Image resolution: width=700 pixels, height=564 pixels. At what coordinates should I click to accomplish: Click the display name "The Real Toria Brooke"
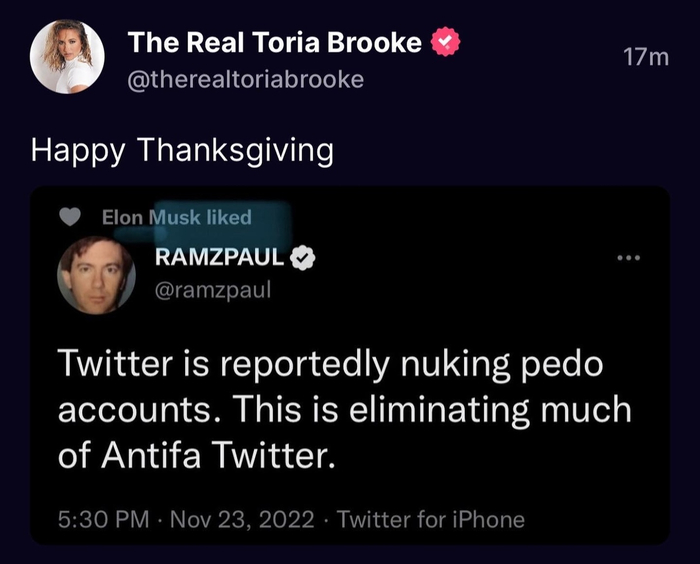pos(275,43)
